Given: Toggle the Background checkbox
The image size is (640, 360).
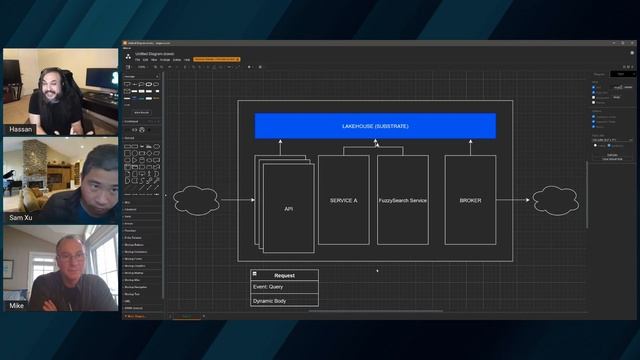Looking at the screenshot, I should point(593,98).
